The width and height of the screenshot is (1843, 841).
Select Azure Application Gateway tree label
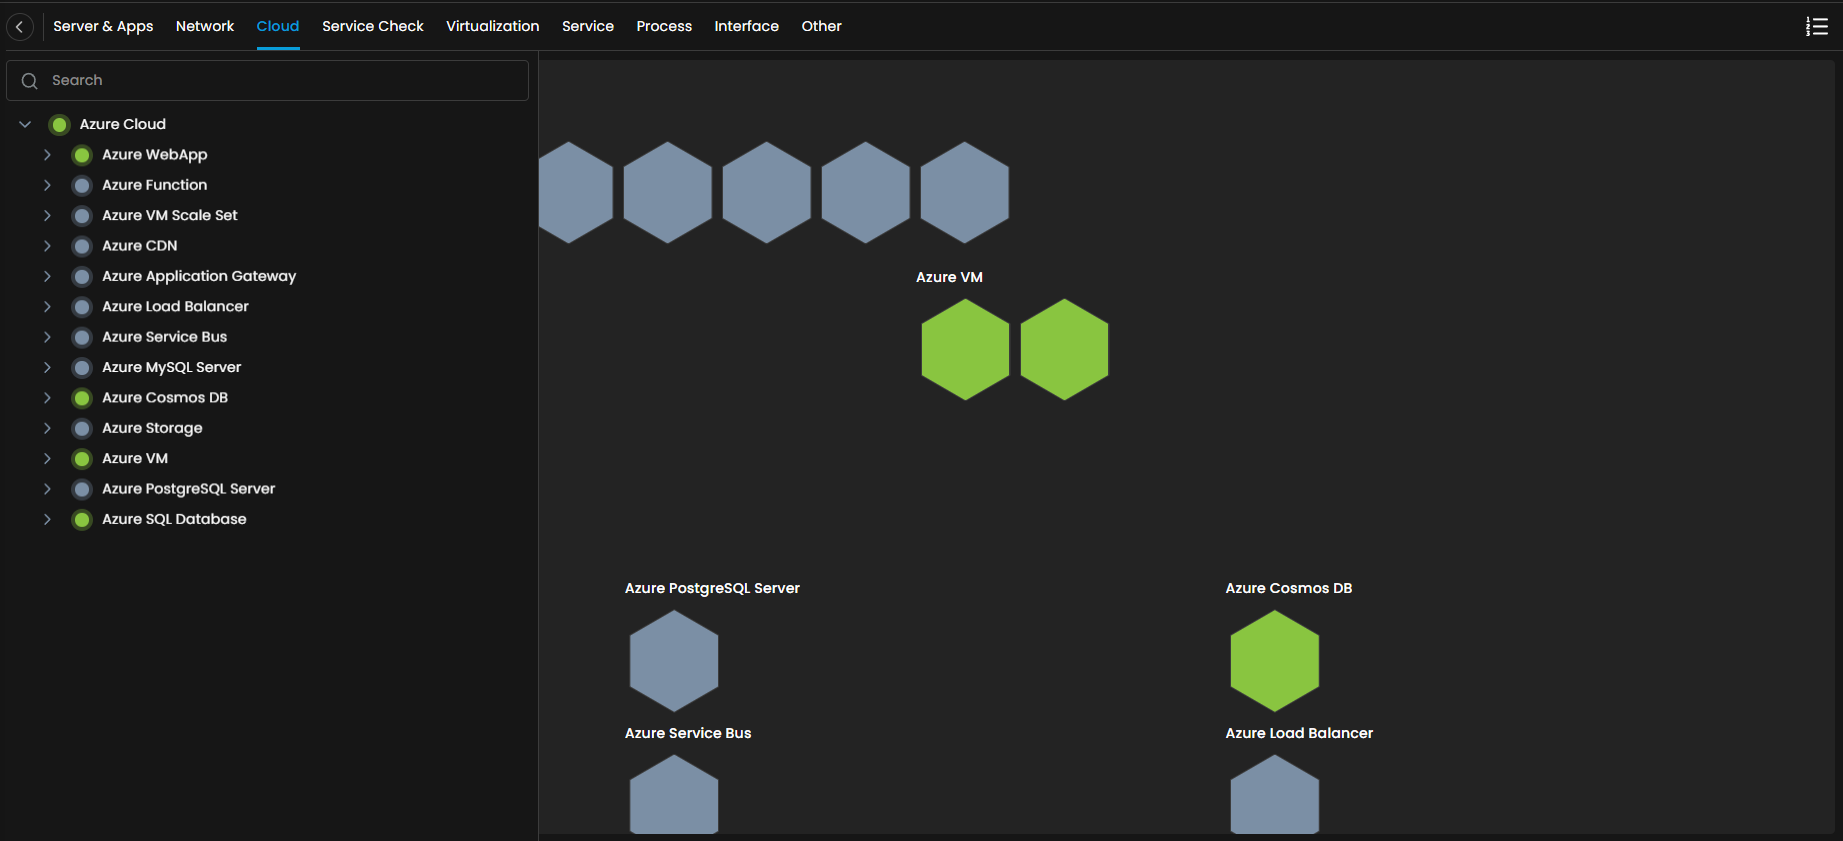coord(199,277)
